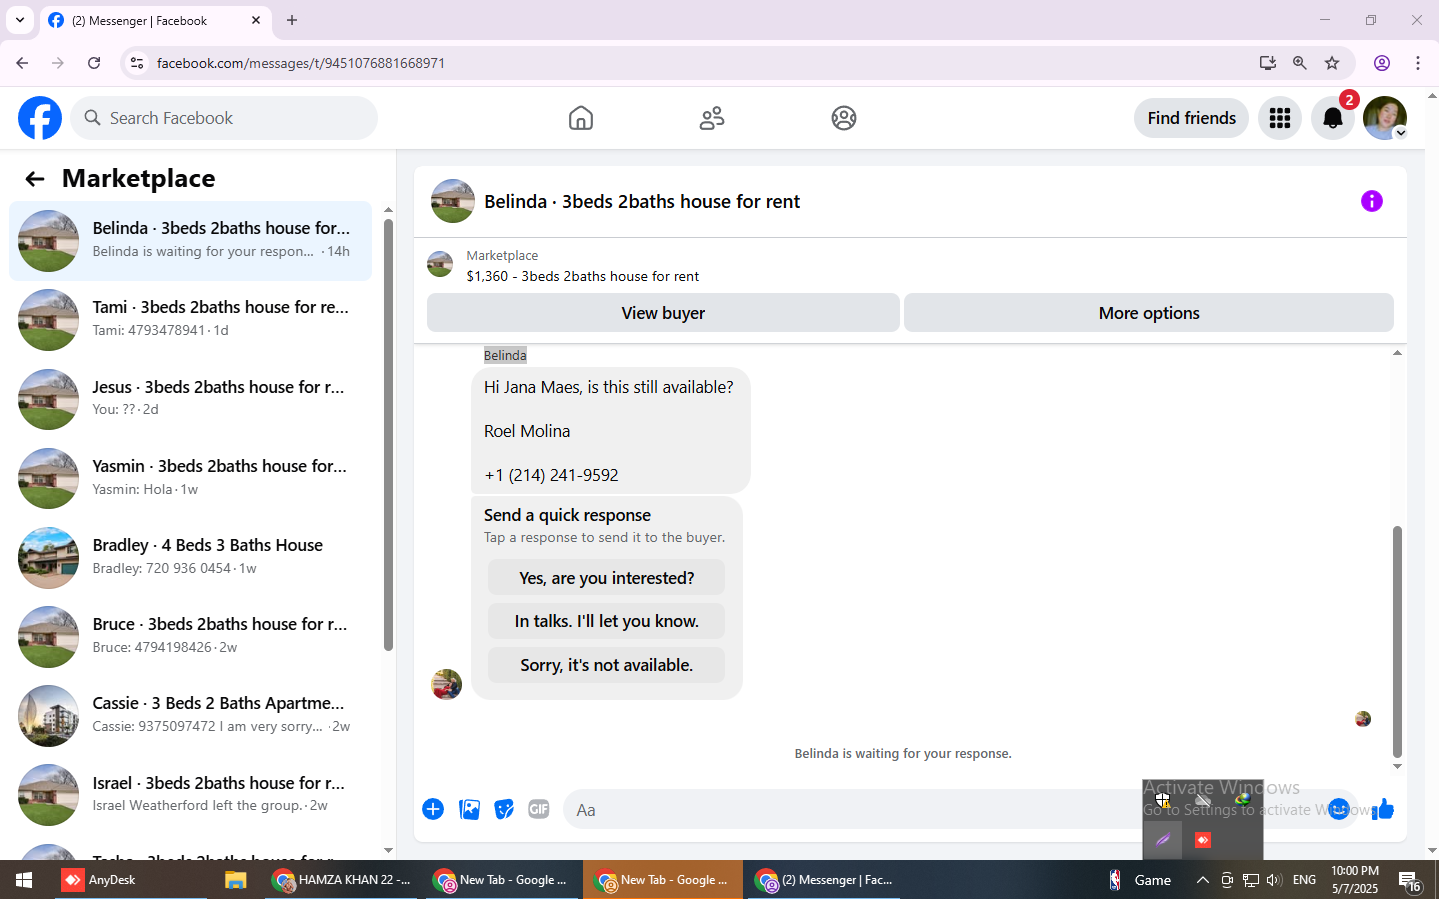
Task: Open ENG language selector in taskbar
Action: (x=1304, y=880)
